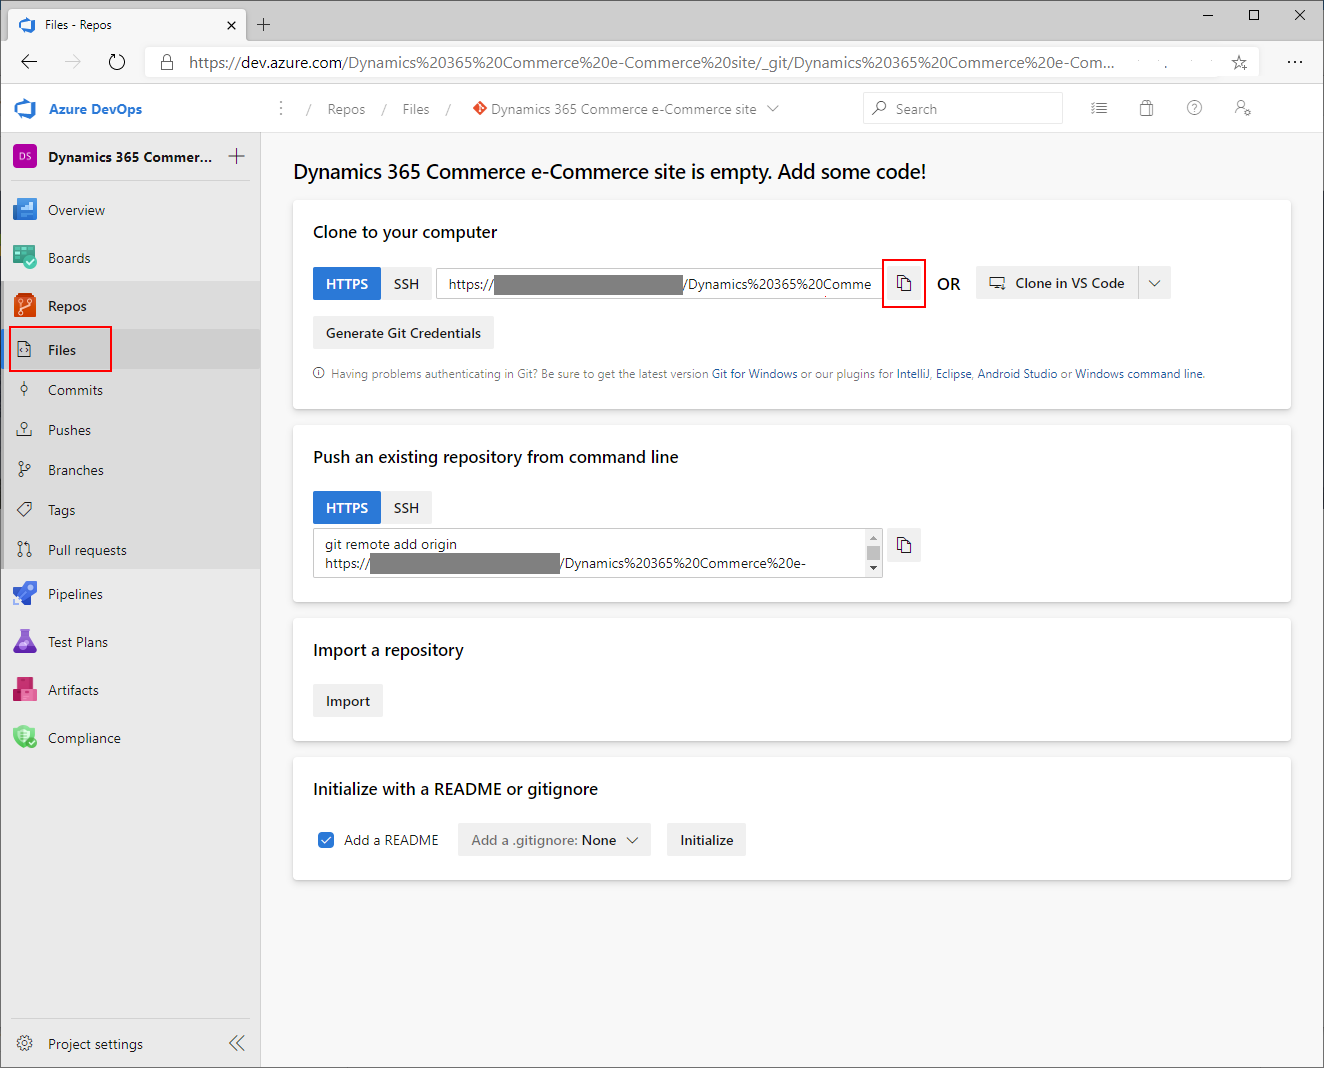Click the help question mark icon

tap(1194, 107)
